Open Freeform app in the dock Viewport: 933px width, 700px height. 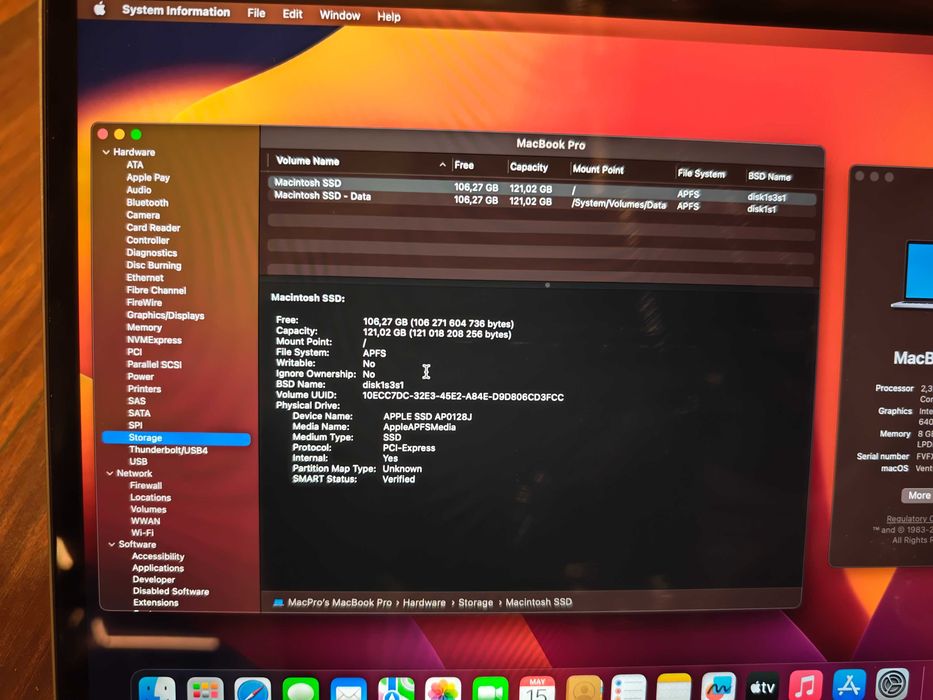click(x=718, y=687)
